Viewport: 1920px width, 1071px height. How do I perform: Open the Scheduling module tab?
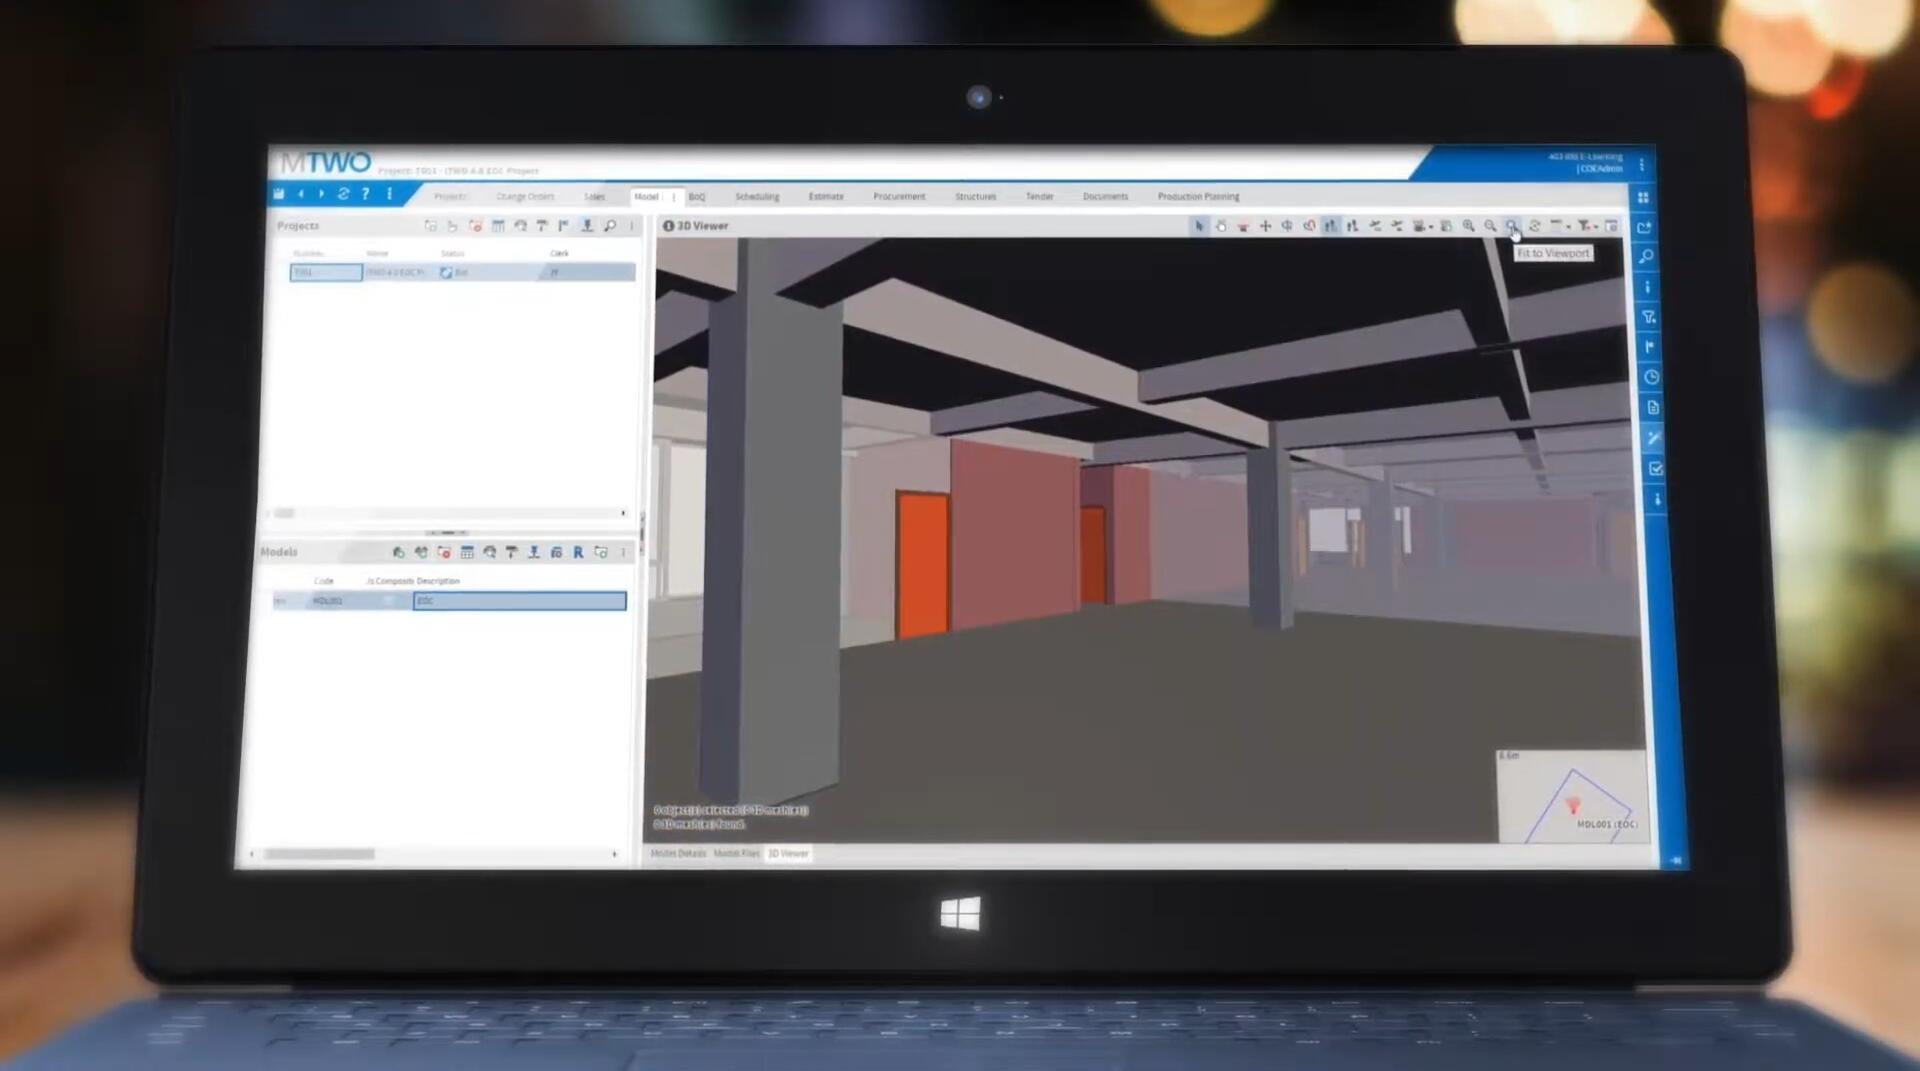click(x=757, y=197)
